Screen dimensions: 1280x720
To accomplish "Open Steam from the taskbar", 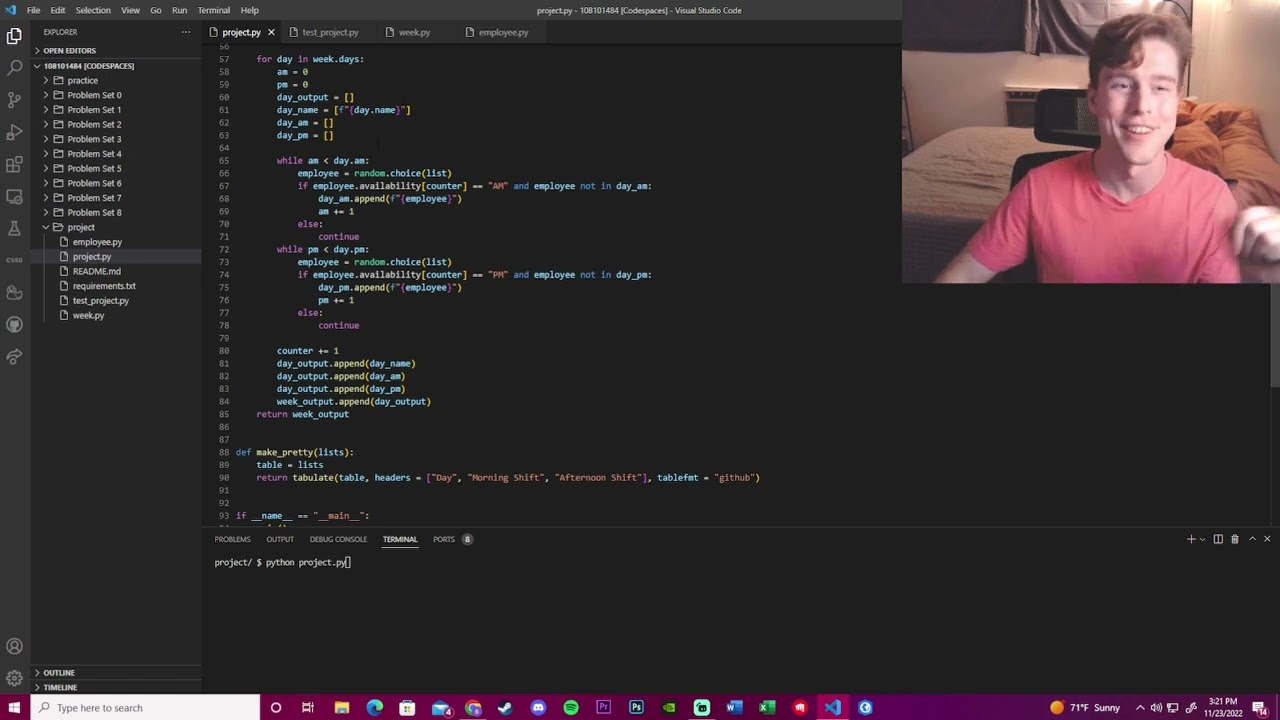I will (x=505, y=708).
